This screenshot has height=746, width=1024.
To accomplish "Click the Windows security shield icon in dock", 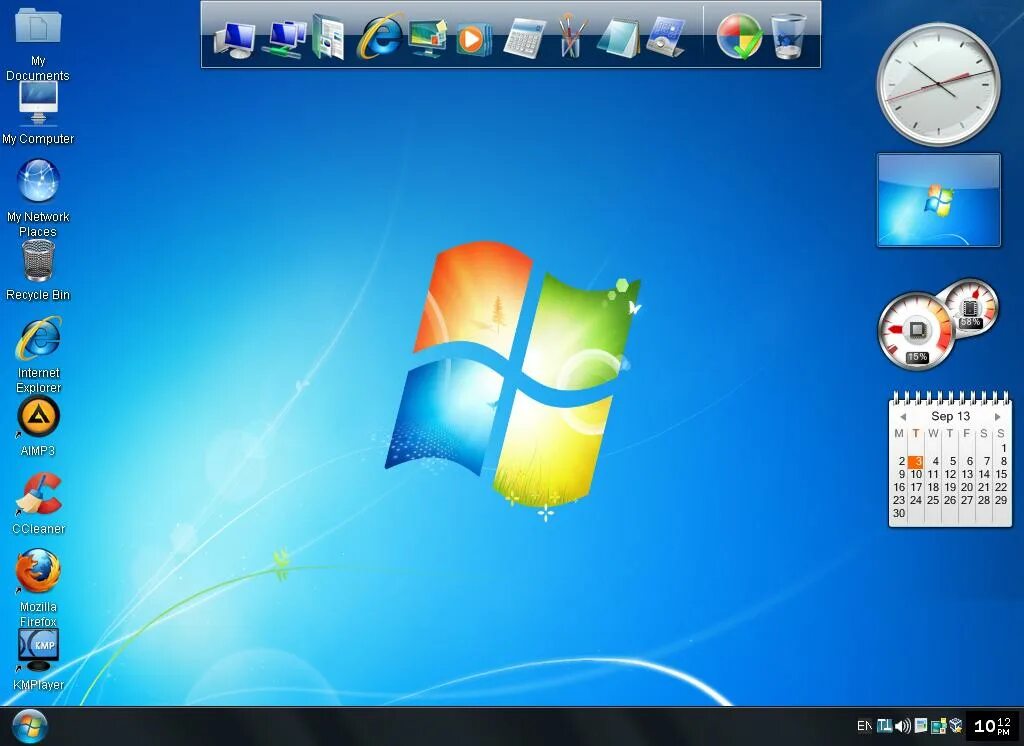I will click(739, 37).
